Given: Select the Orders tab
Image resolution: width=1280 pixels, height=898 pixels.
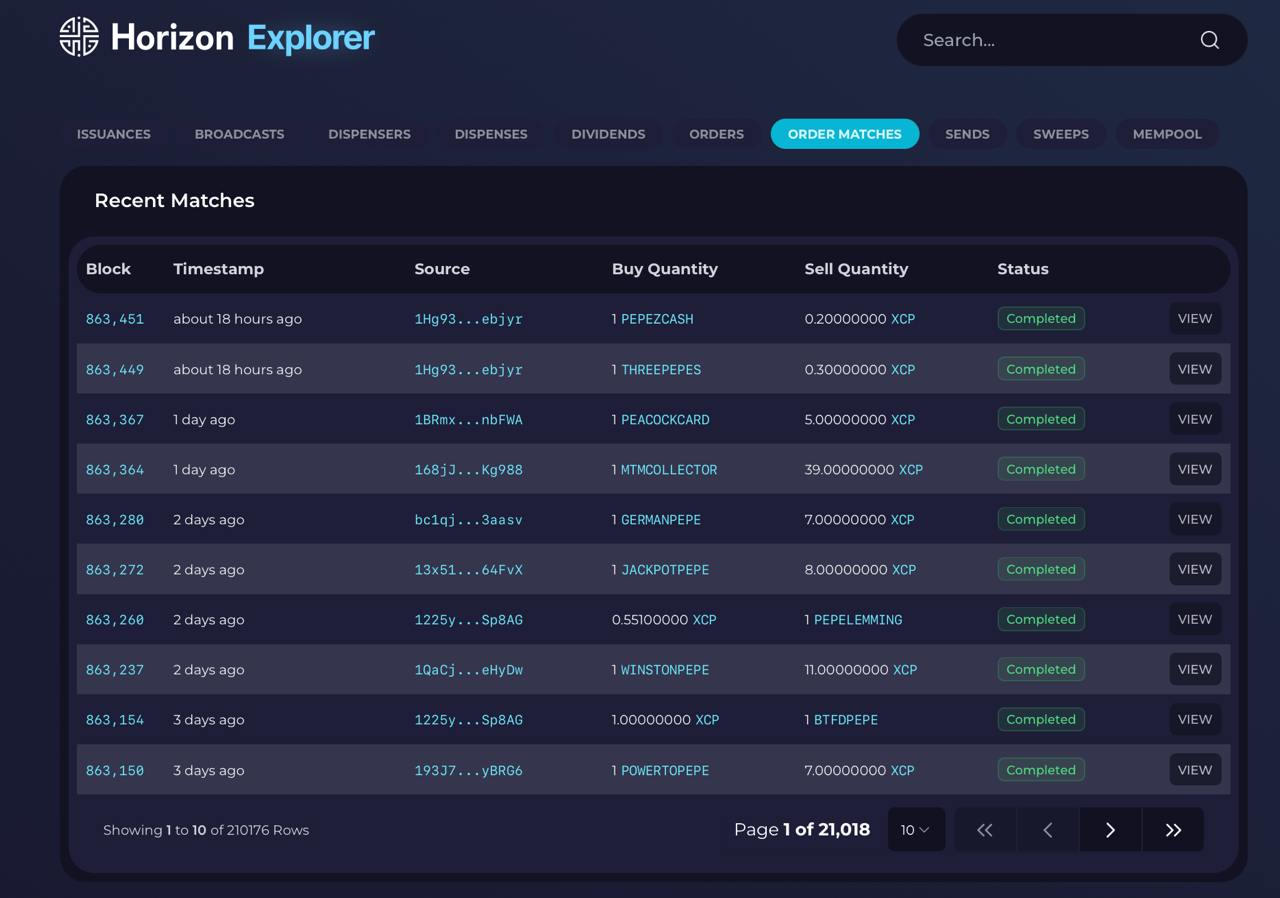Looking at the screenshot, I should [x=716, y=134].
